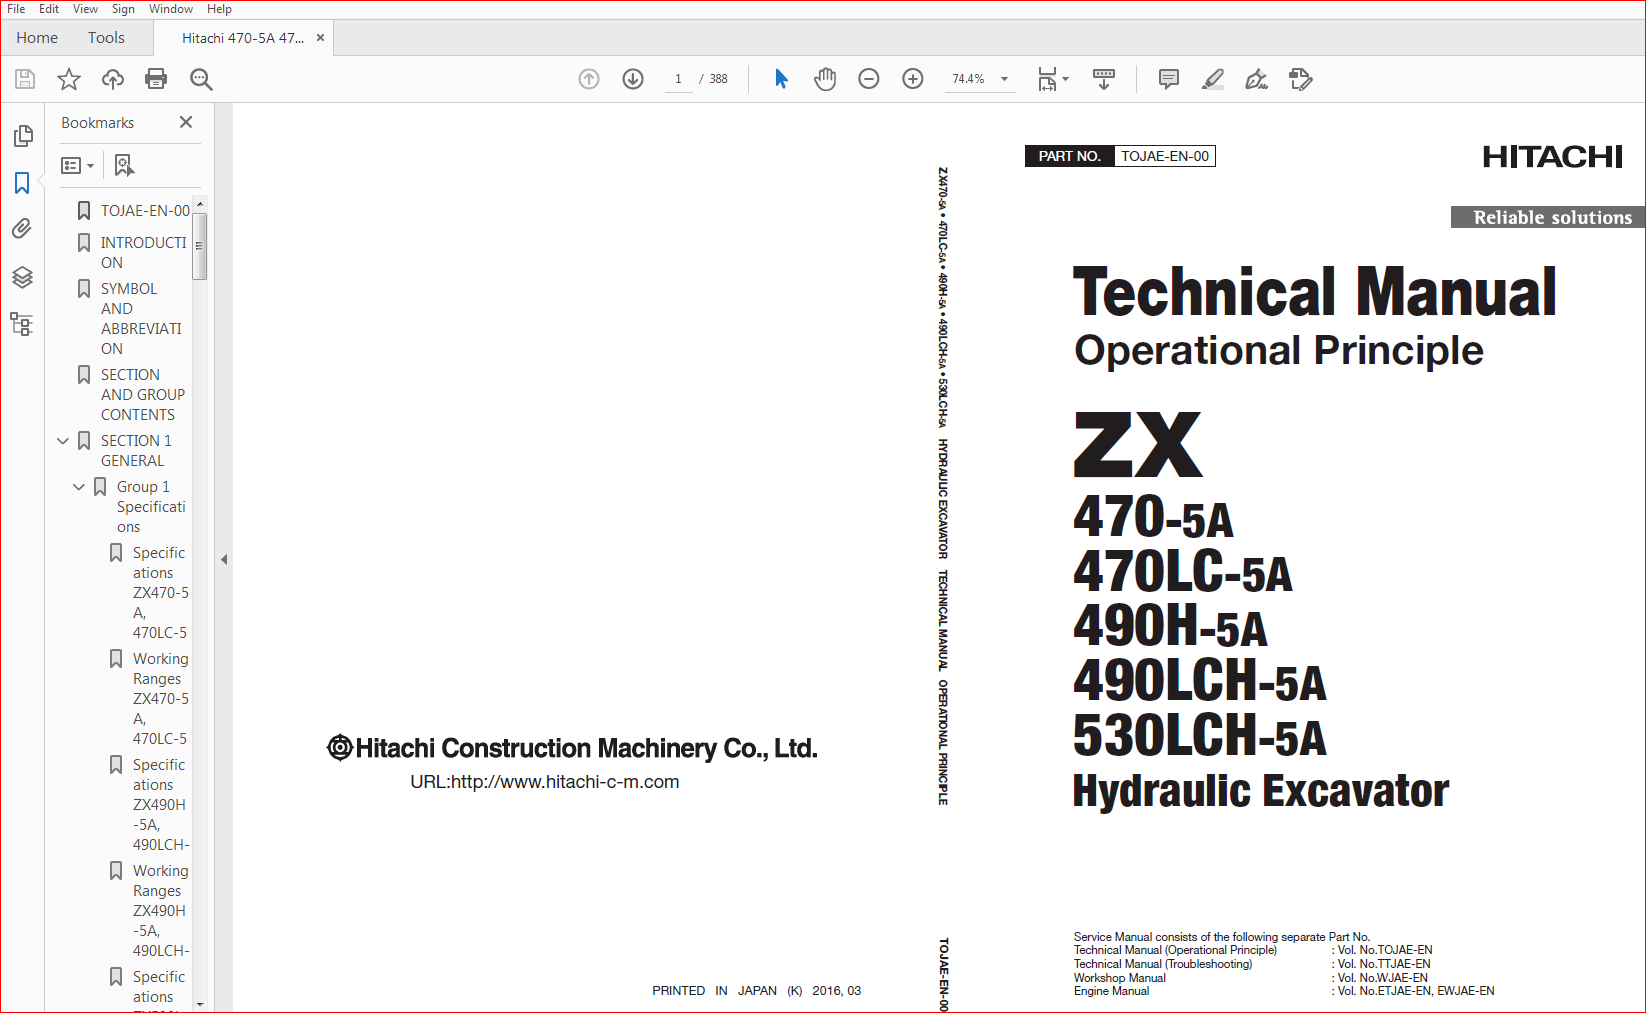
Task: Open bookmark options dropdown menu
Action: click(78, 165)
